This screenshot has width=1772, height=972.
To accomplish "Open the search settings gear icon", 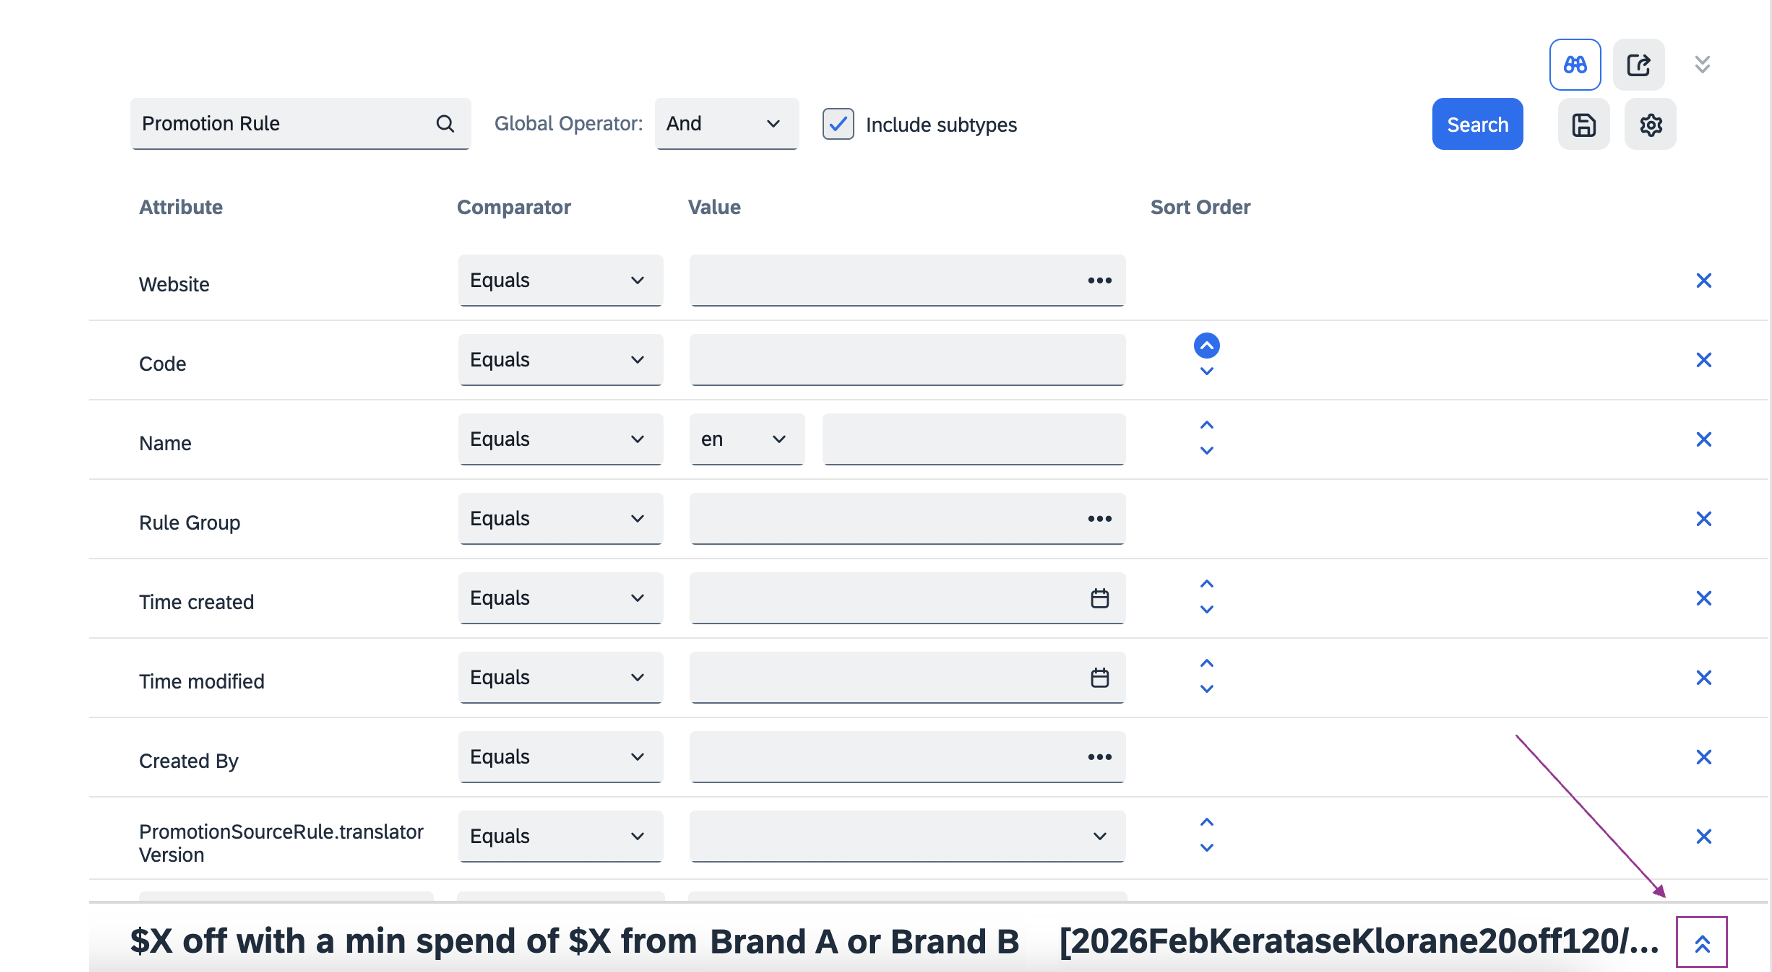I will (x=1650, y=125).
